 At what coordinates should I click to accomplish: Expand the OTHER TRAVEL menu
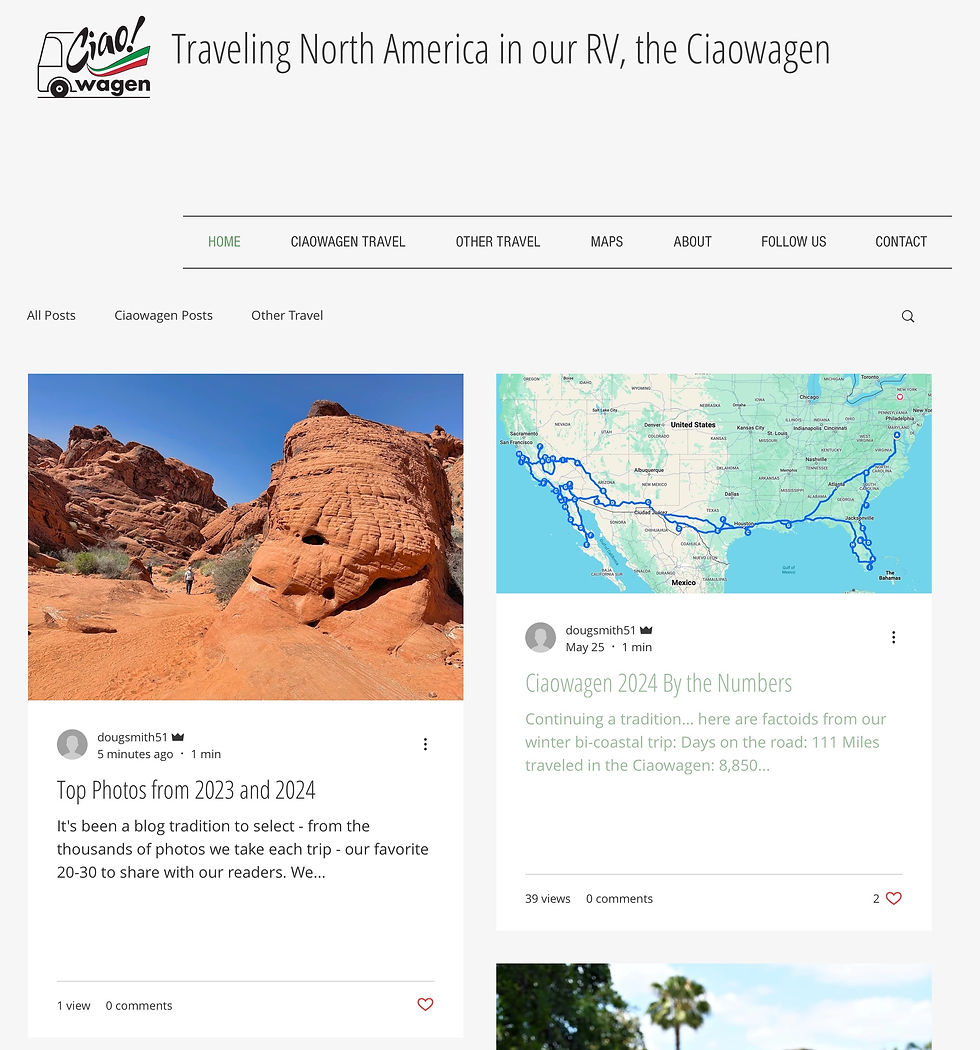pos(498,242)
